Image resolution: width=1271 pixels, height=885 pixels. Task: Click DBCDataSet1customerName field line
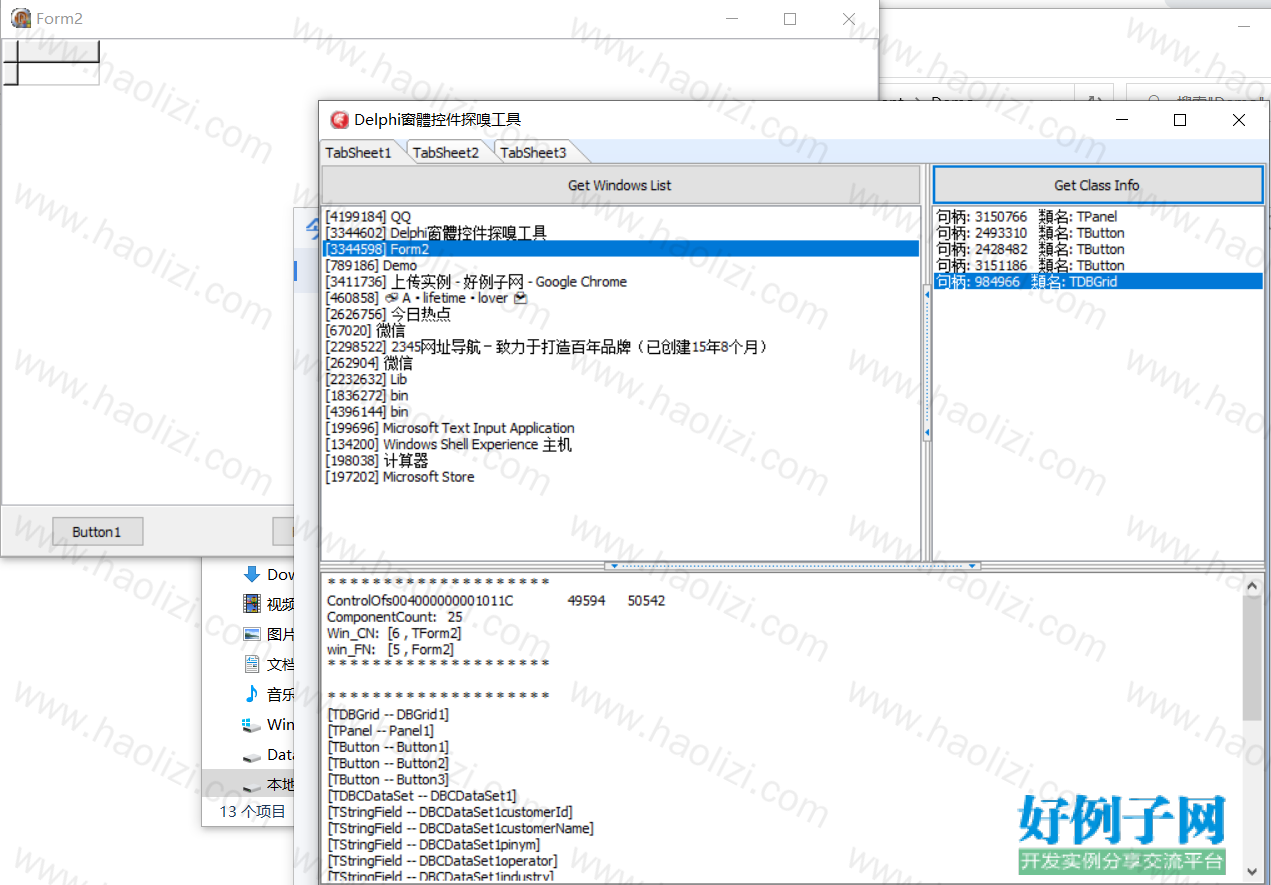tap(460, 828)
